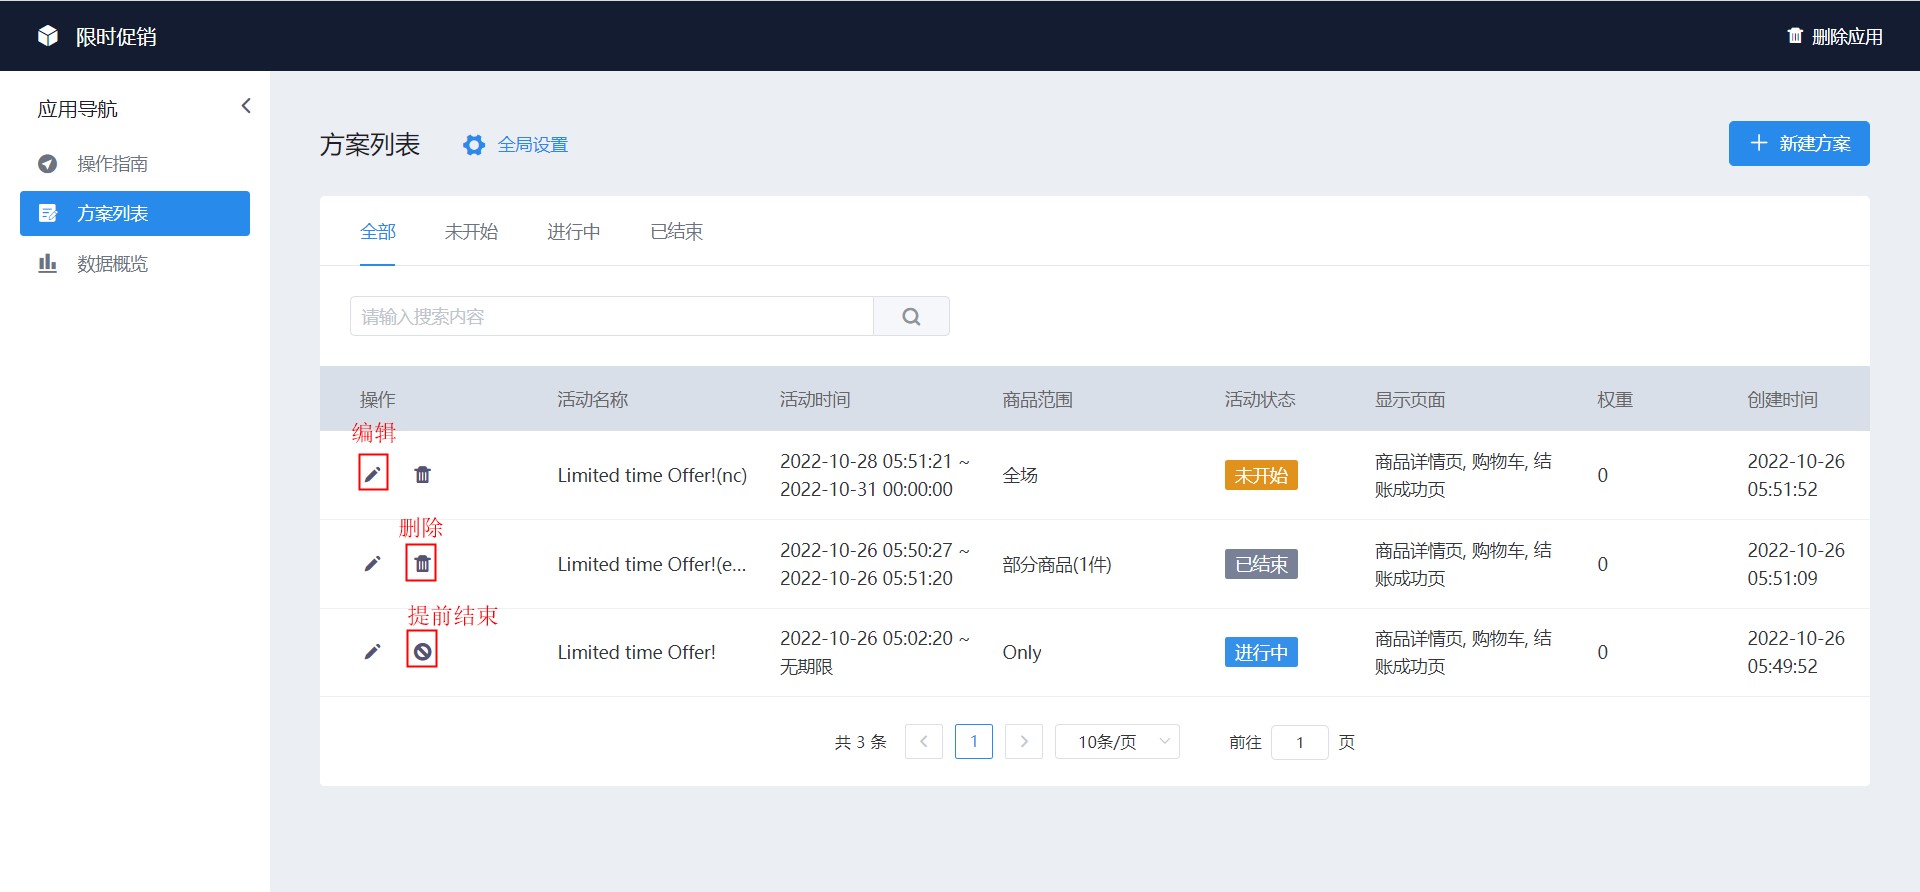Click the trash icon on the 已结束 row
Viewport: 1920px width, 892px height.
click(x=422, y=564)
